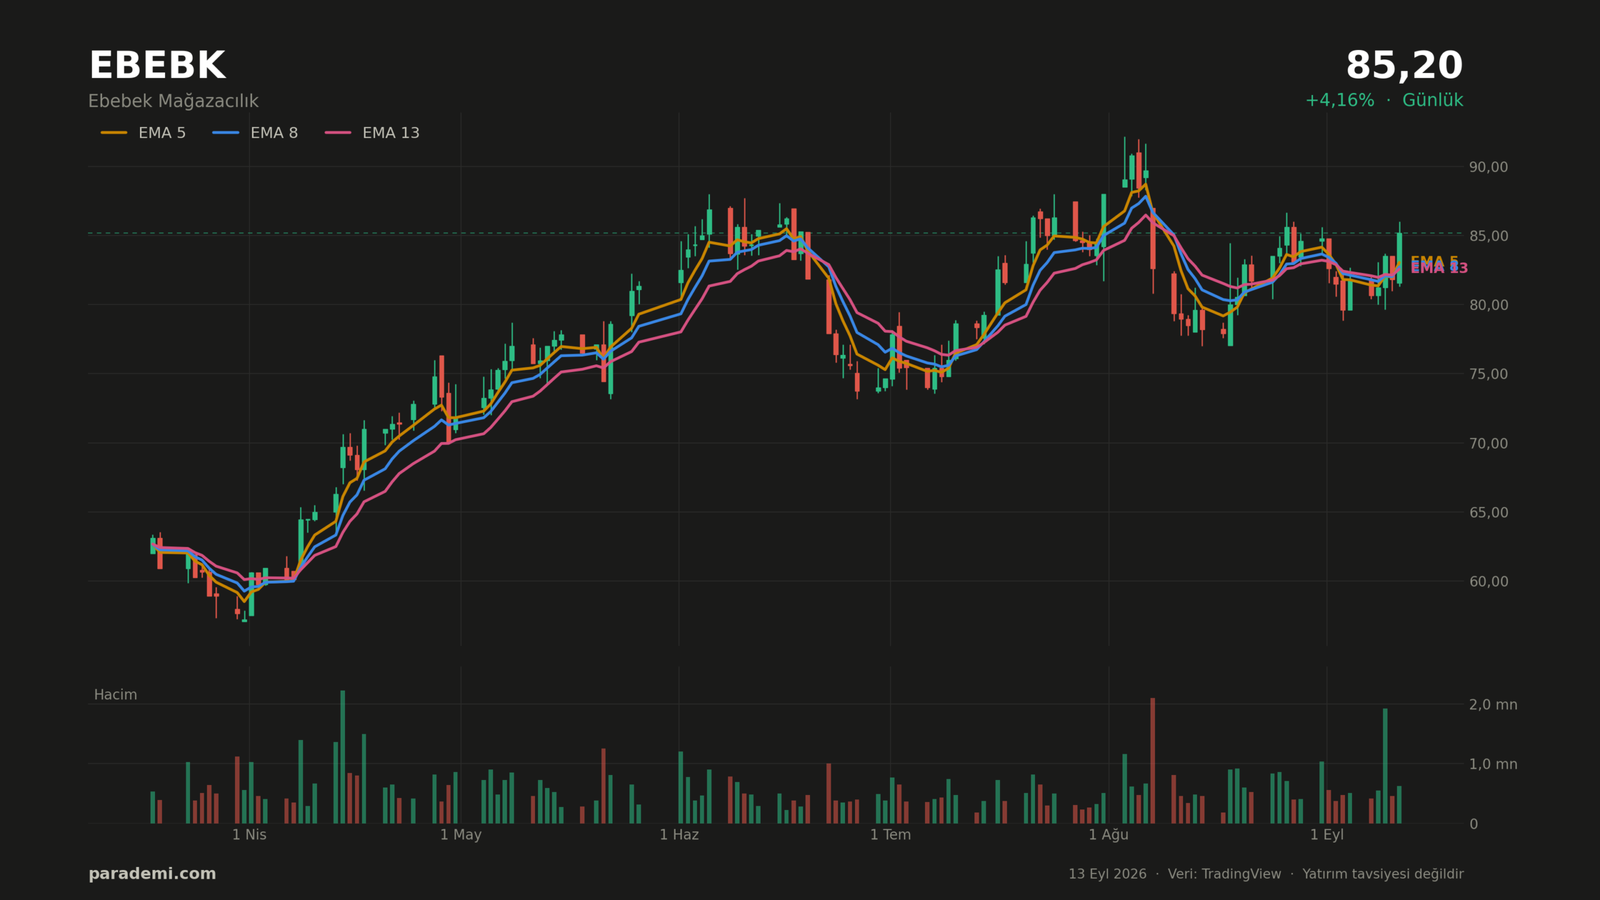Open the parademi.com footer link
Viewport: 1600px width, 900px height.
click(x=152, y=874)
